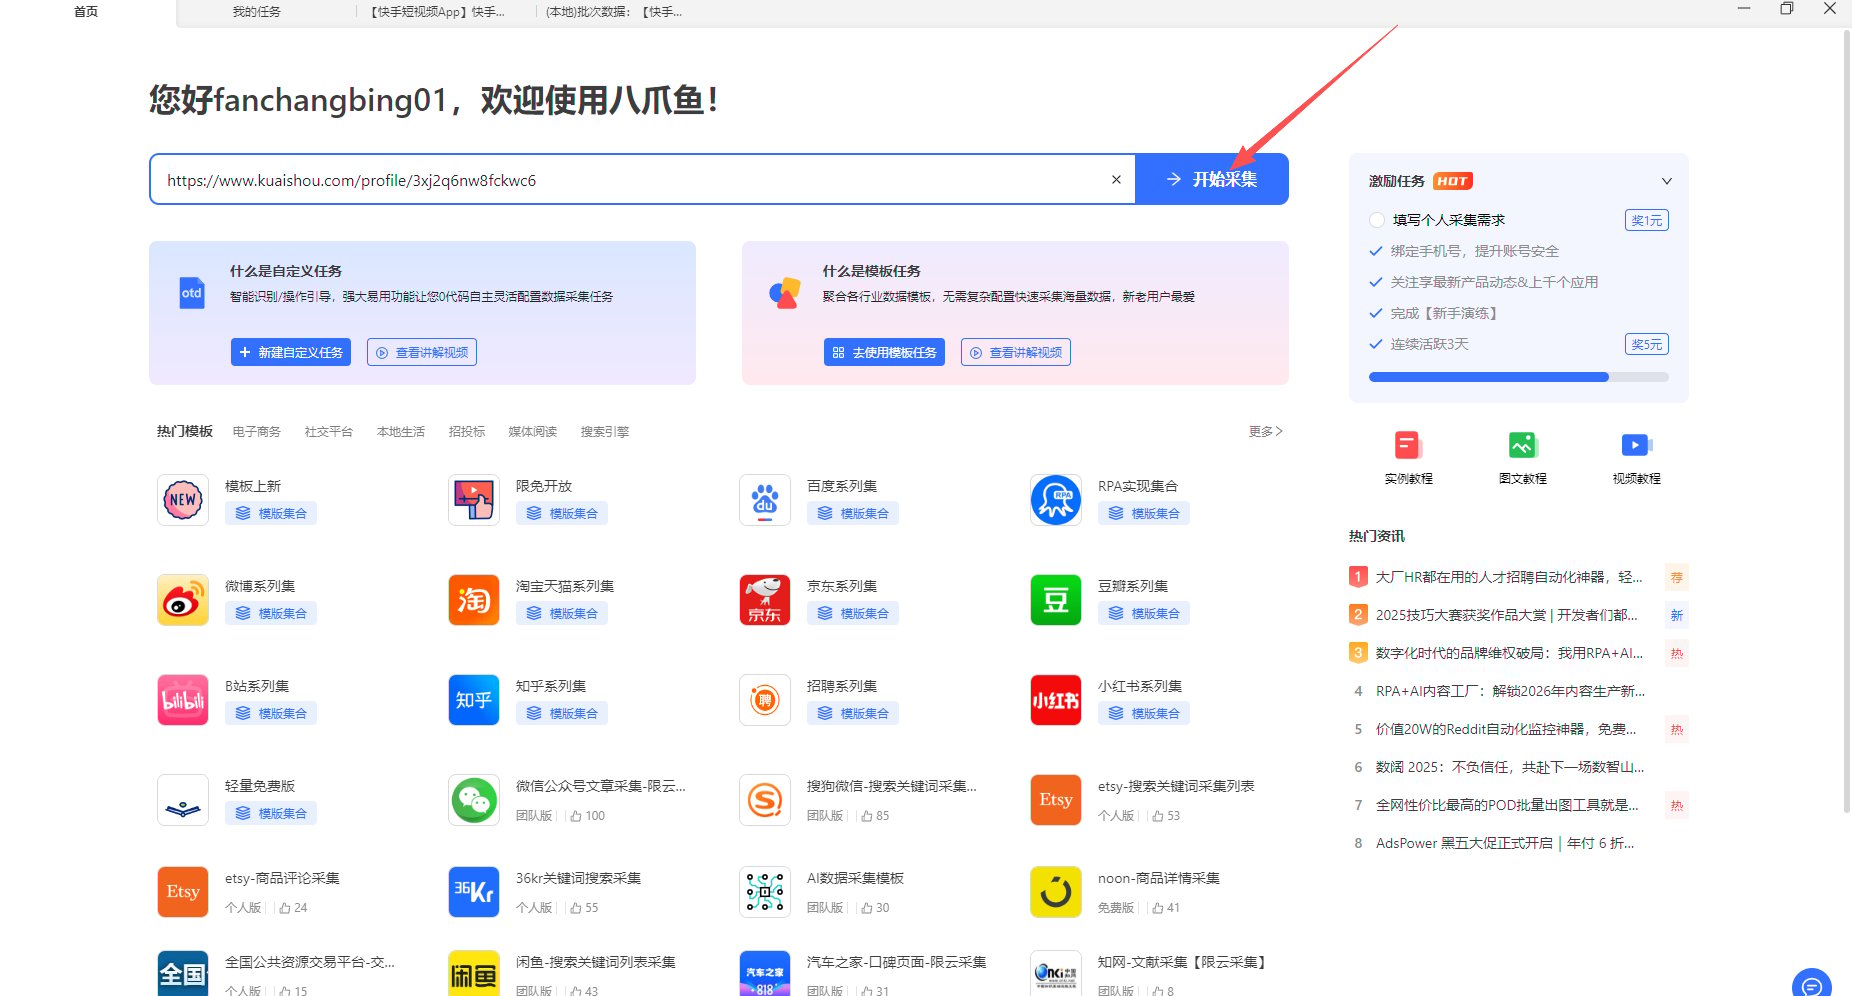Select the 媒体阅读 category tab
The height and width of the screenshot is (996, 1852).
click(x=532, y=432)
